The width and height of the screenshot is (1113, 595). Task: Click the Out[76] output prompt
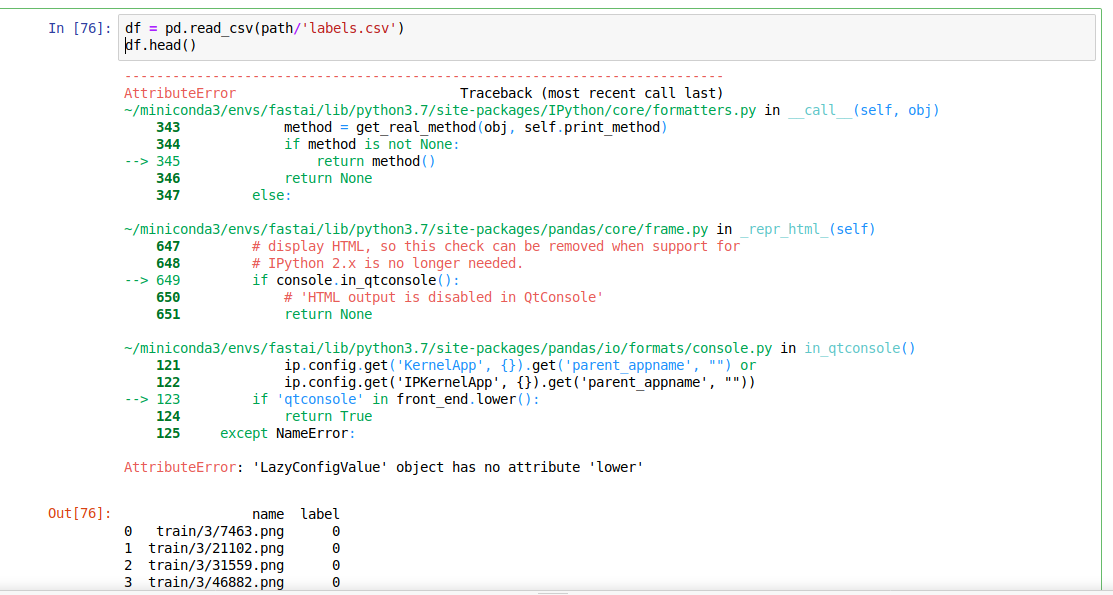coord(80,513)
